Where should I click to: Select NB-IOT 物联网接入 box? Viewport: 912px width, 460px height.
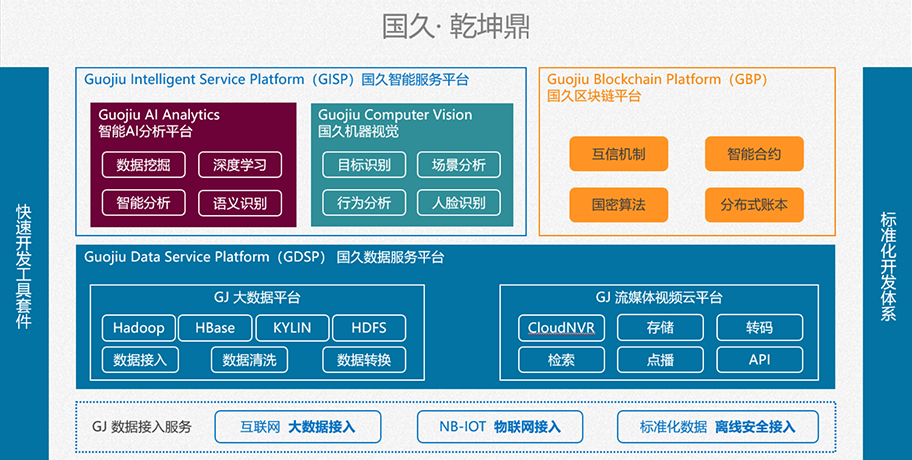[x=500, y=427]
